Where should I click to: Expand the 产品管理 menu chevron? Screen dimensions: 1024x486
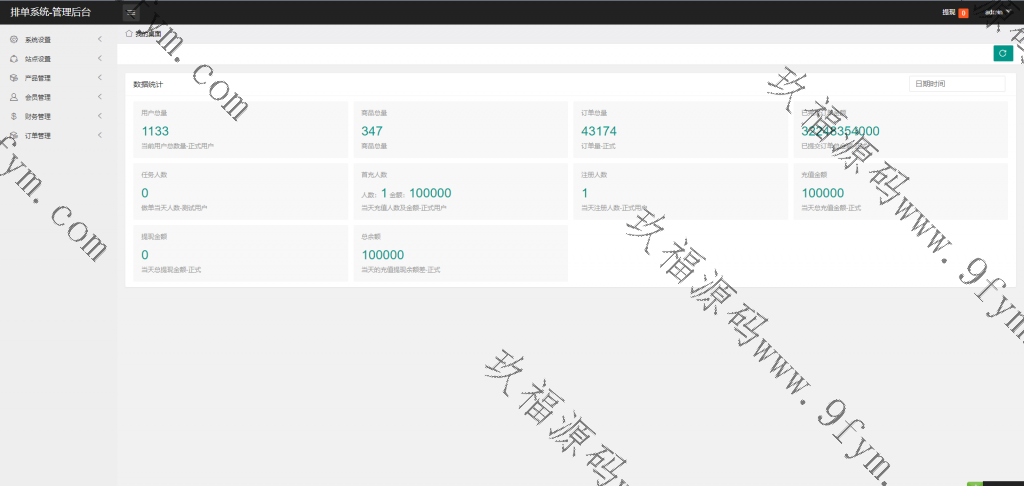click(100, 78)
